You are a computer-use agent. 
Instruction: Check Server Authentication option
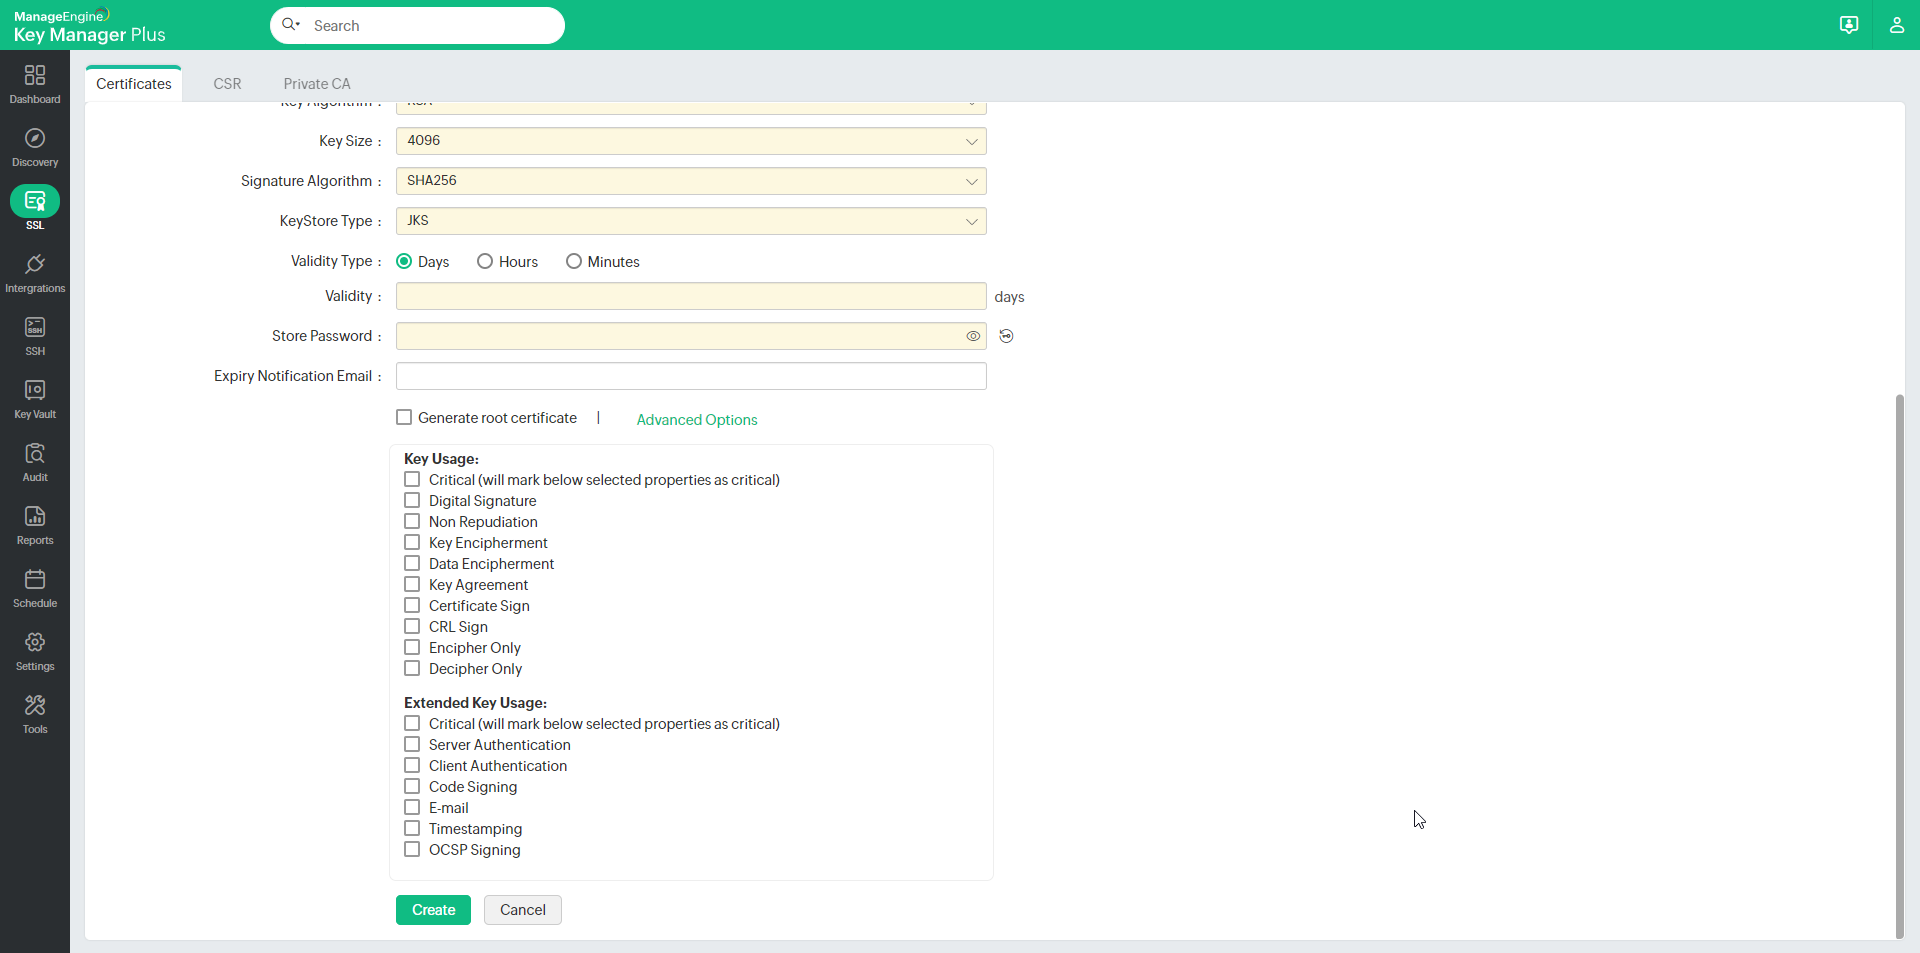pyautogui.click(x=412, y=744)
